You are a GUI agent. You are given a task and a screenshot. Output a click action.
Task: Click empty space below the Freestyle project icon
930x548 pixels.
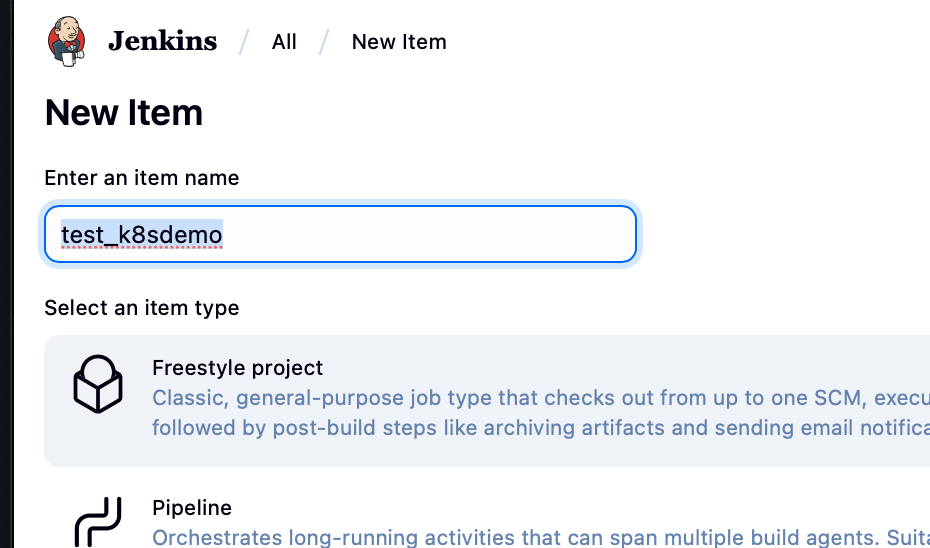click(x=98, y=445)
